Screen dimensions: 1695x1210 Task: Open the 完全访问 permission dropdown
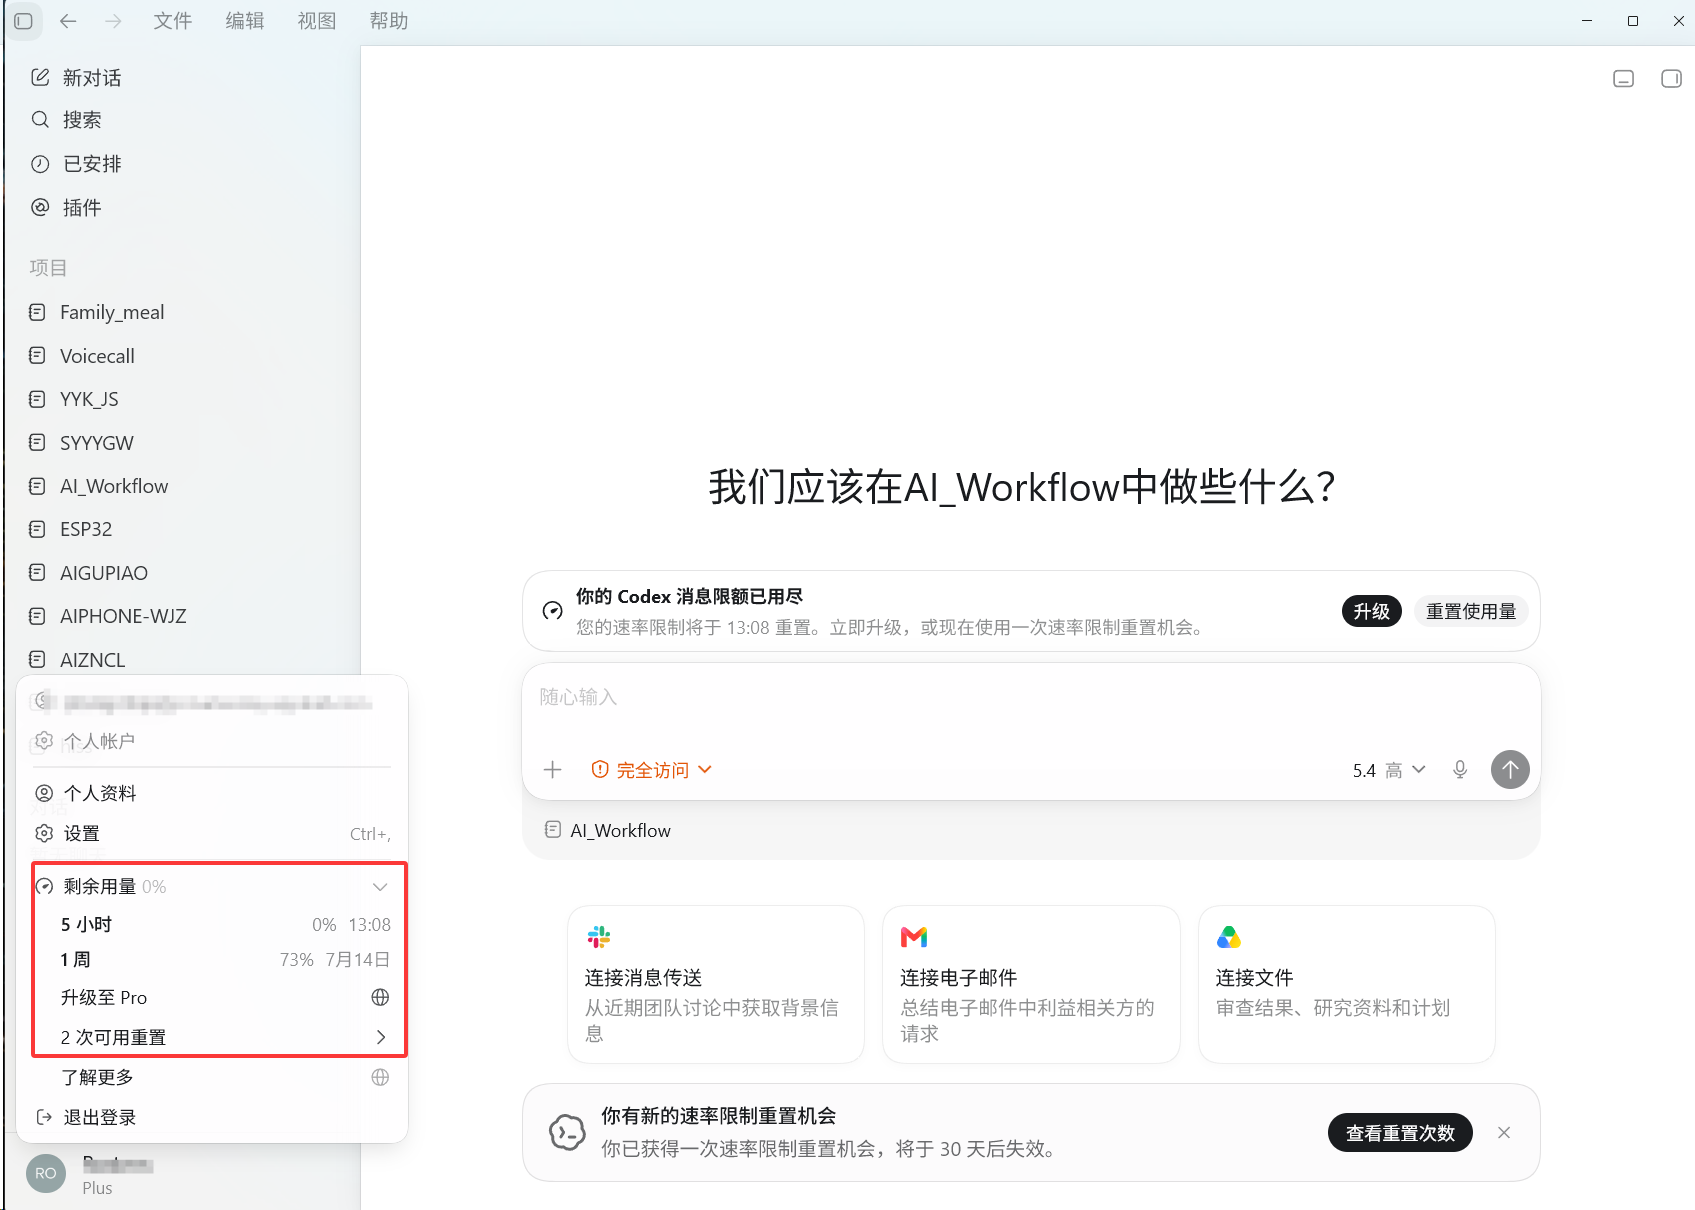click(651, 770)
